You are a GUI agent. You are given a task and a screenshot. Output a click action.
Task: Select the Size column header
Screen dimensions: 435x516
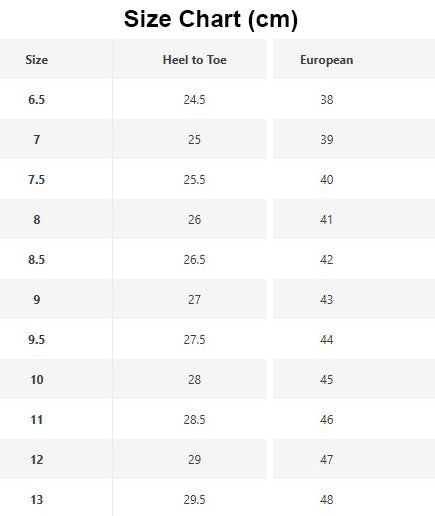pyautogui.click(x=37, y=60)
